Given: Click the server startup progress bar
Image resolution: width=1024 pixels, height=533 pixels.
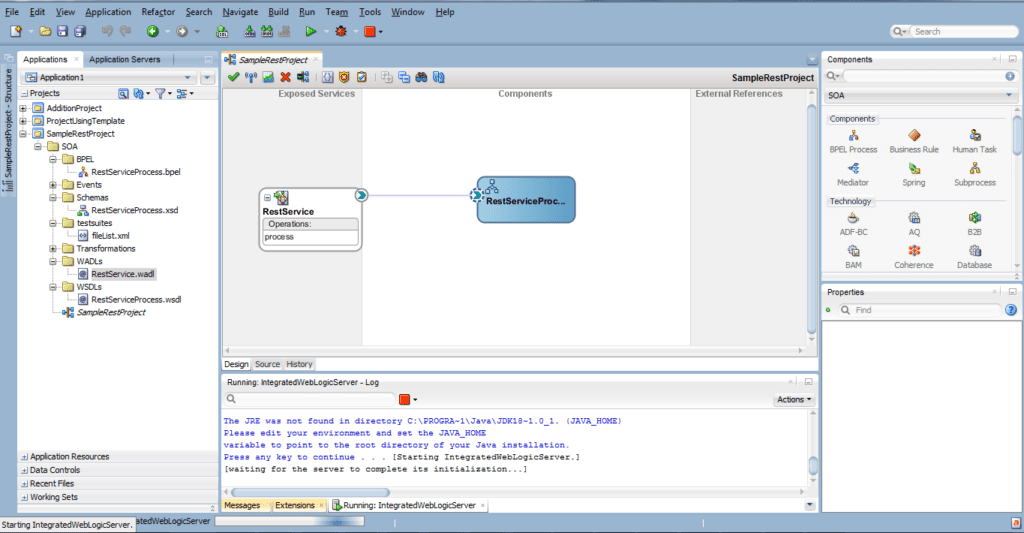Looking at the screenshot, I should click(x=289, y=522).
